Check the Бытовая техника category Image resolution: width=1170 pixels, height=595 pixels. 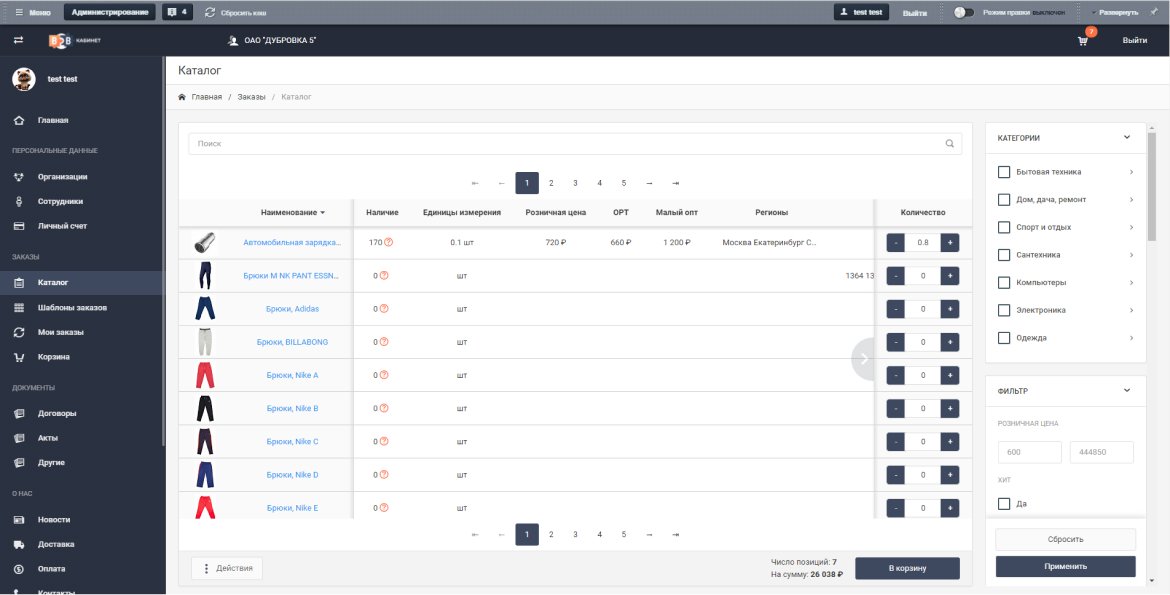[1004, 172]
